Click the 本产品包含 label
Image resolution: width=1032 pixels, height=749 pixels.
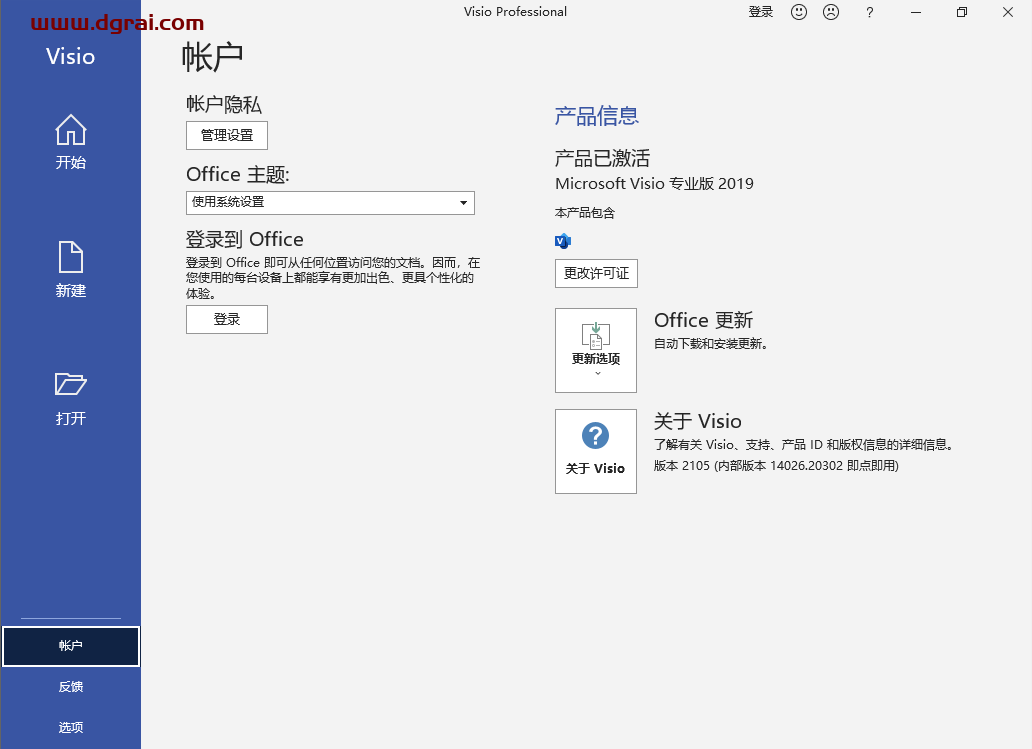coord(584,213)
